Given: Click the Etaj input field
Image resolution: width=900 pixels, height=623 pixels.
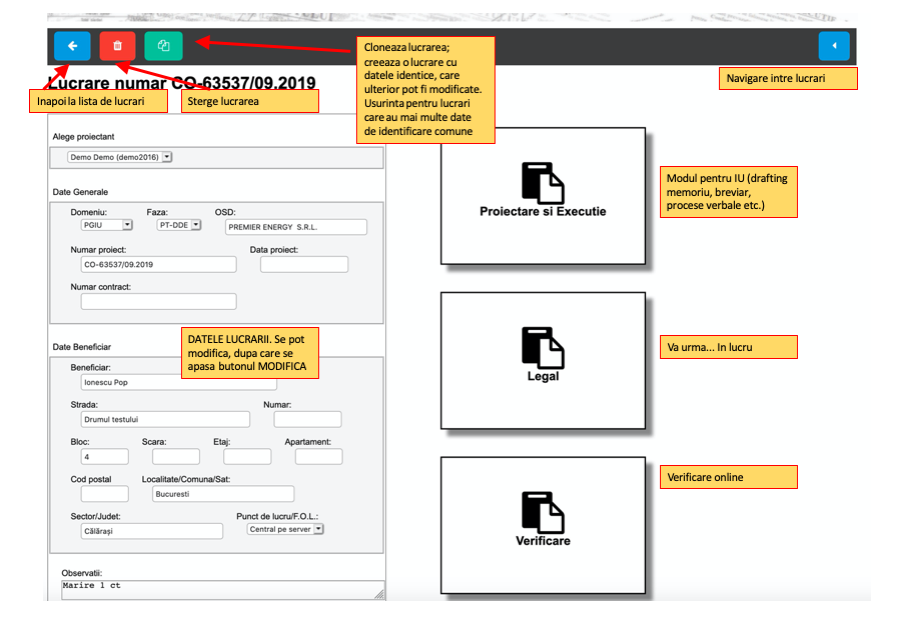Looking at the screenshot, I should (247, 457).
